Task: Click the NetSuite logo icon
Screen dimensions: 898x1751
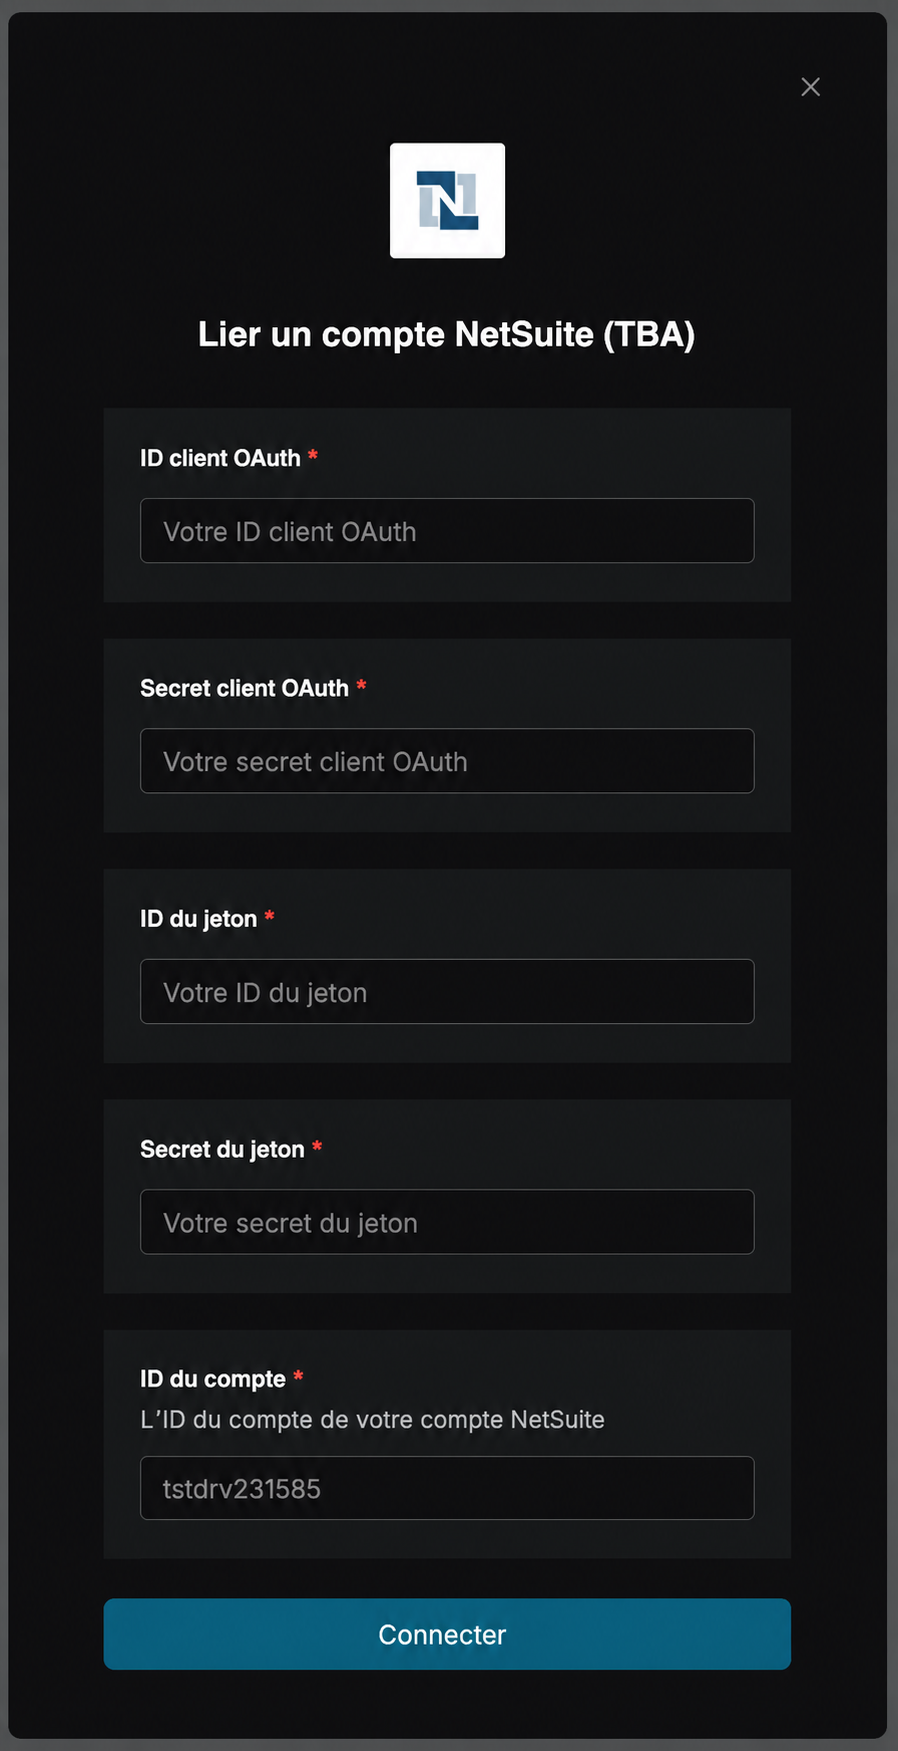Action: 447,200
